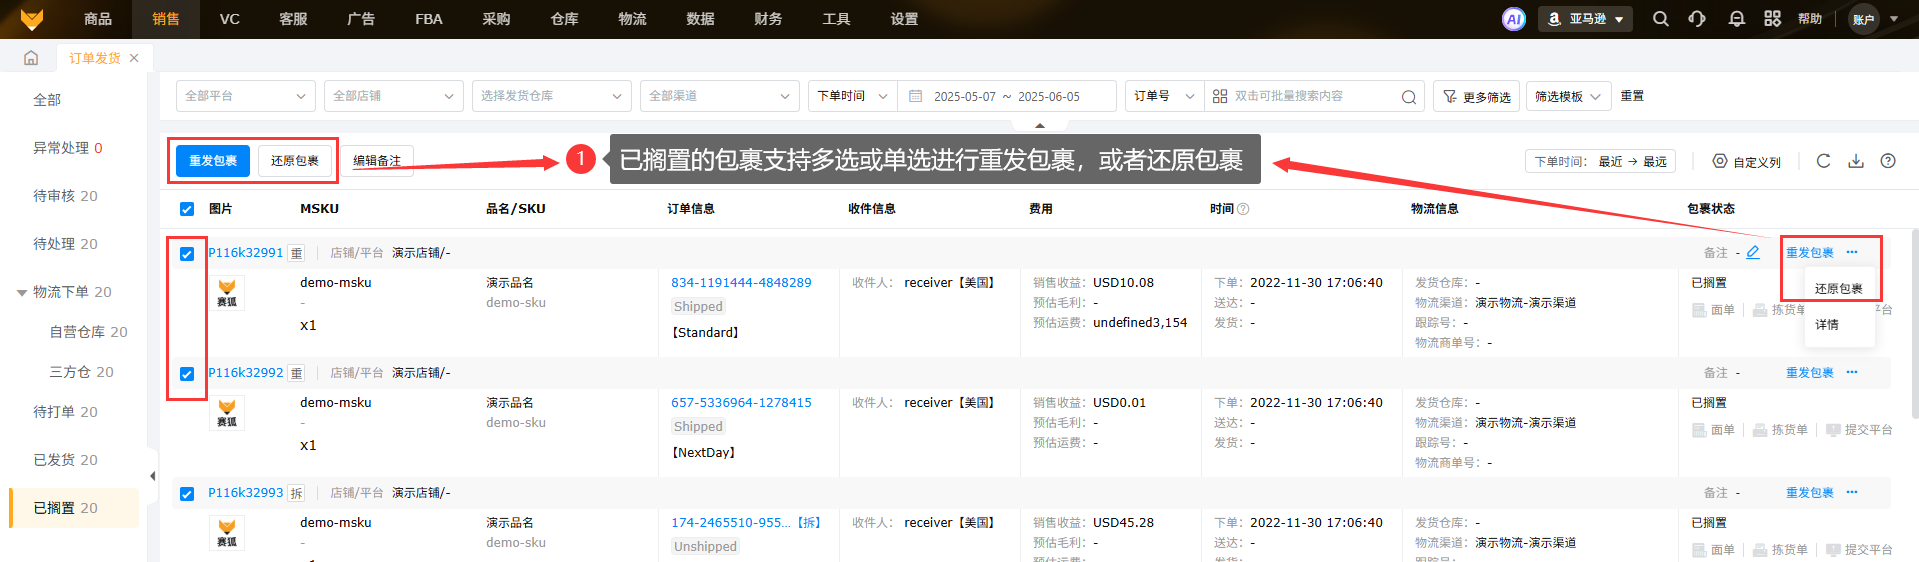1919x562 pixels.
Task: Click the more options dots for P116k32991
Action: coord(1852,252)
